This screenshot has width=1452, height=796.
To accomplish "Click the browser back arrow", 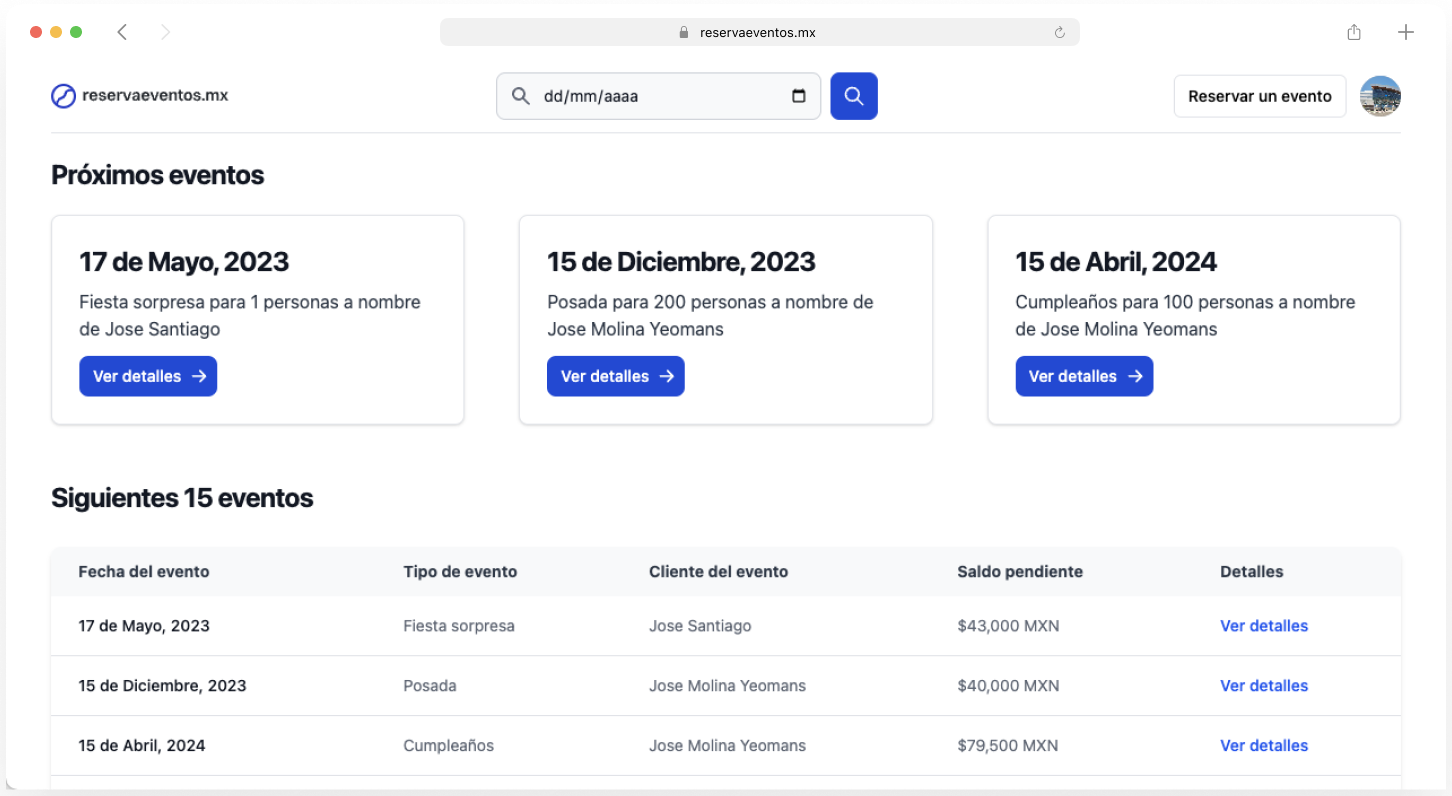I will (x=122, y=32).
